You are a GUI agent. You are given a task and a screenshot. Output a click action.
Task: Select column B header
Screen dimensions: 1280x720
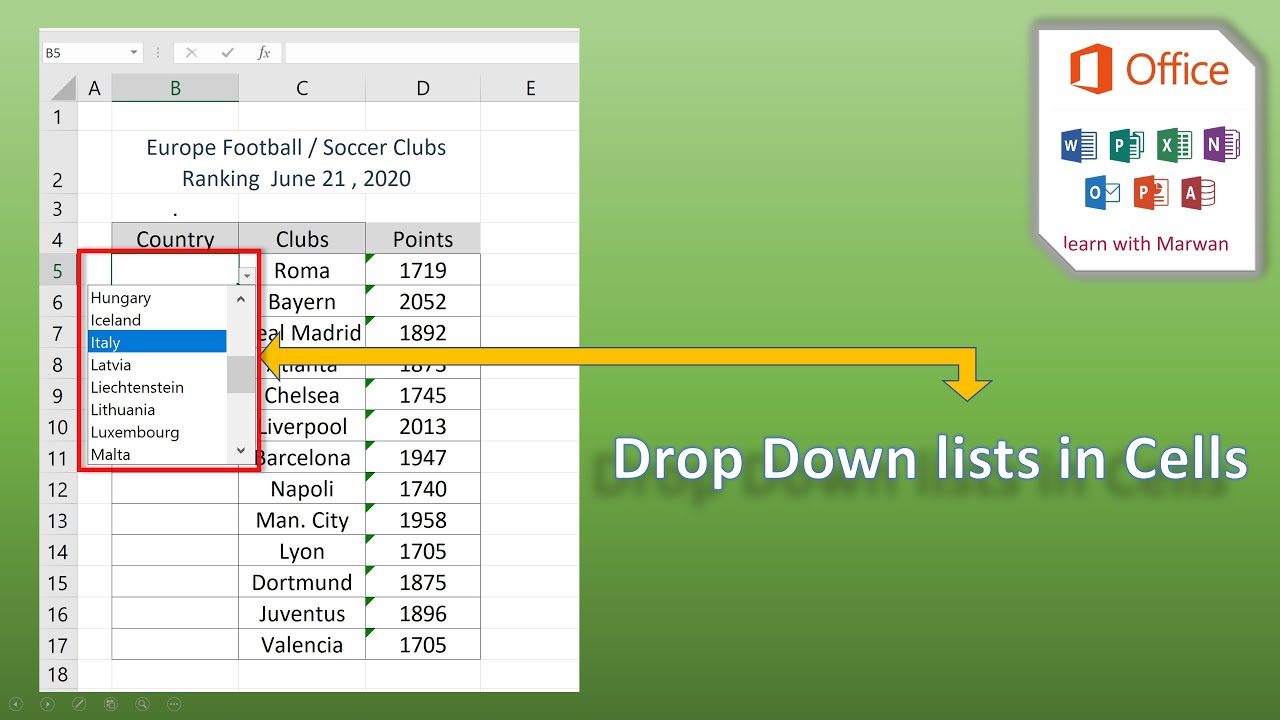point(175,89)
